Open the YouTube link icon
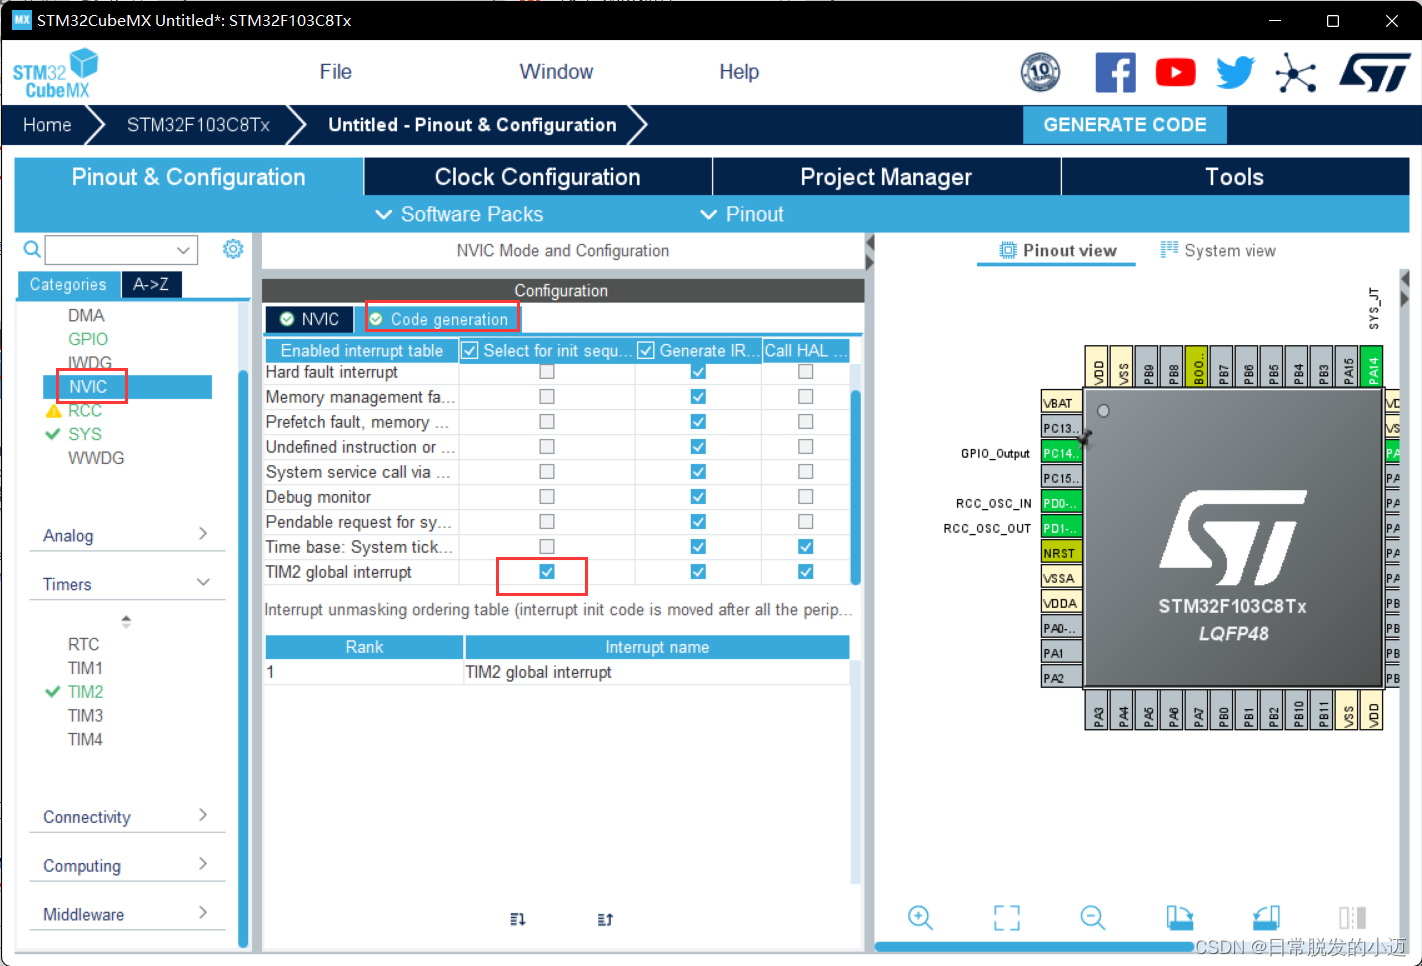The height and width of the screenshot is (966, 1422). (x=1175, y=72)
